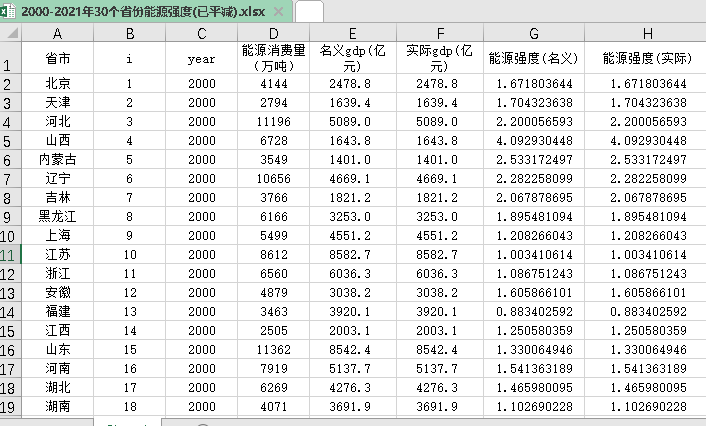The height and width of the screenshot is (426, 706).
Task: Select the cell containing 黑龙江
Action: 58,217
